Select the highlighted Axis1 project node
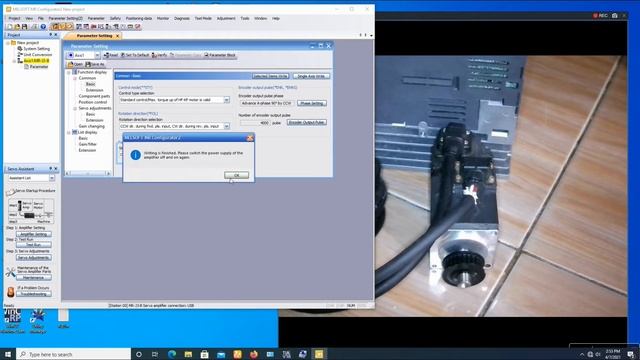 point(36,61)
